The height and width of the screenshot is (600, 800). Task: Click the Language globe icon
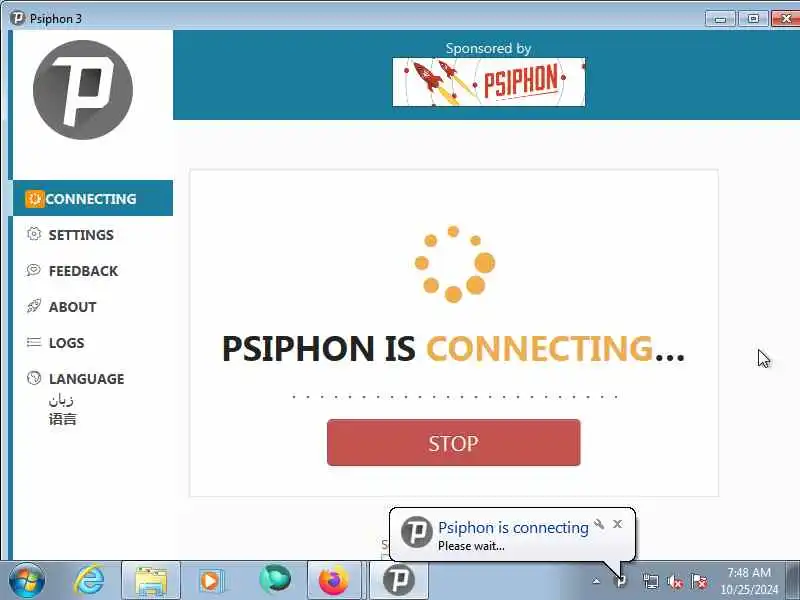[34, 378]
